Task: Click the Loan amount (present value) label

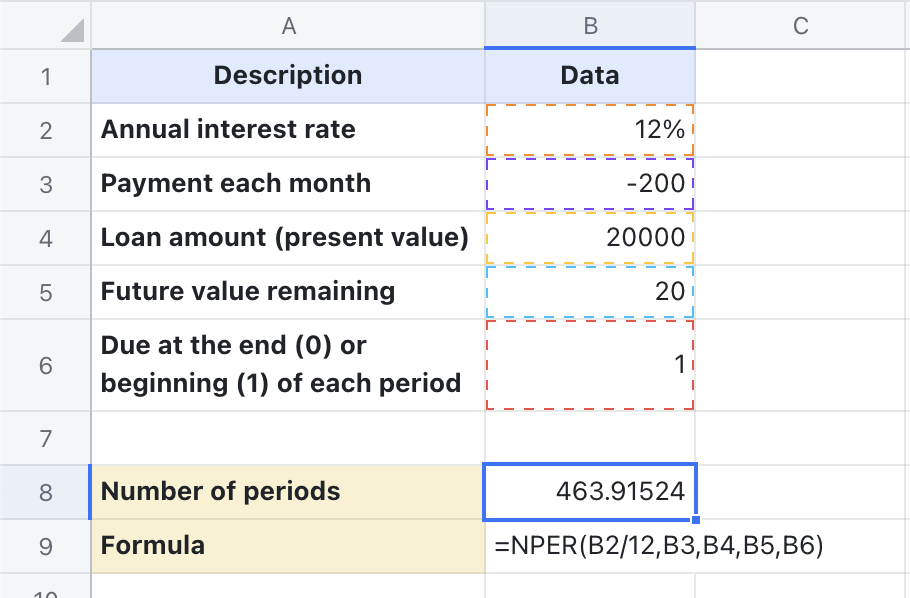Action: coord(288,237)
